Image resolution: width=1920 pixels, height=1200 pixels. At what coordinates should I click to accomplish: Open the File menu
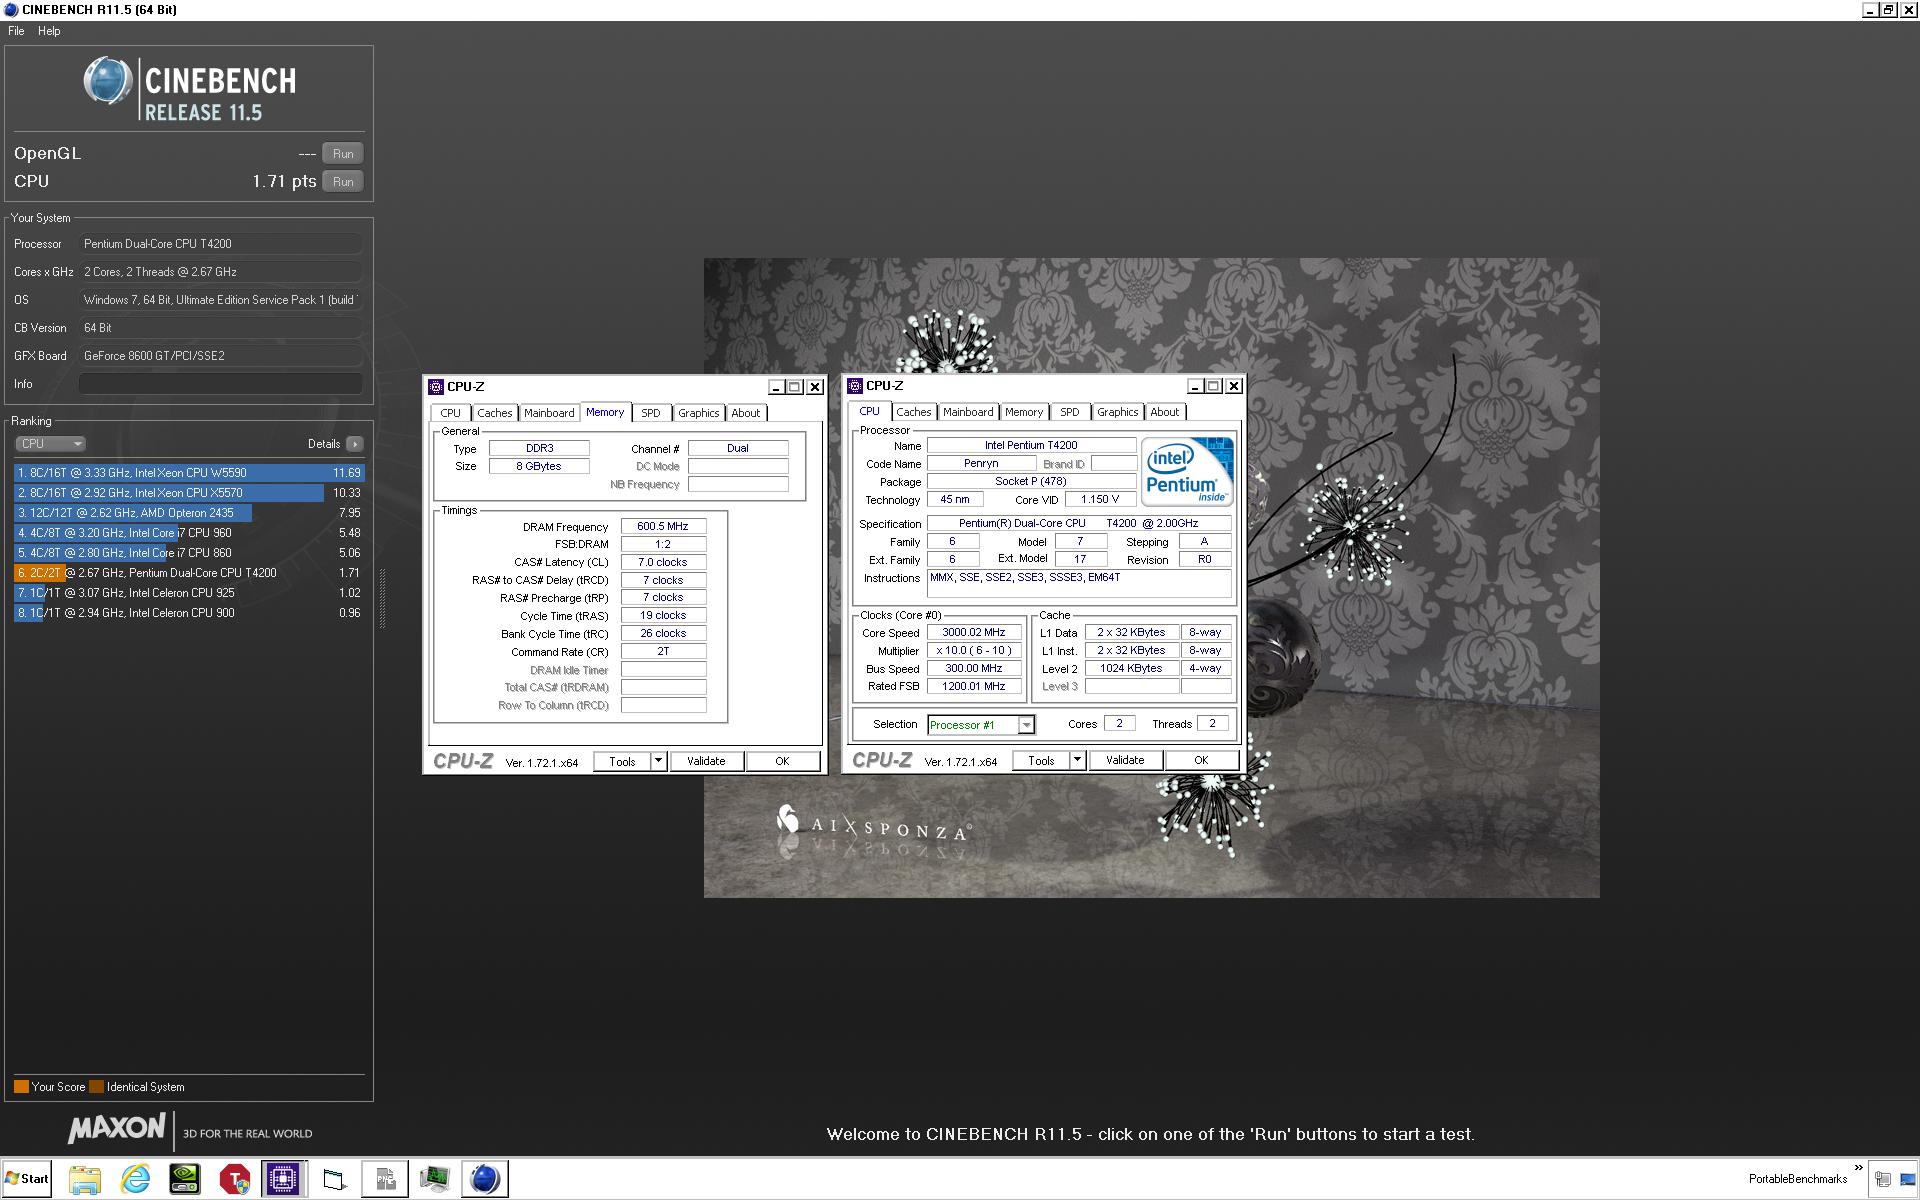point(16,31)
